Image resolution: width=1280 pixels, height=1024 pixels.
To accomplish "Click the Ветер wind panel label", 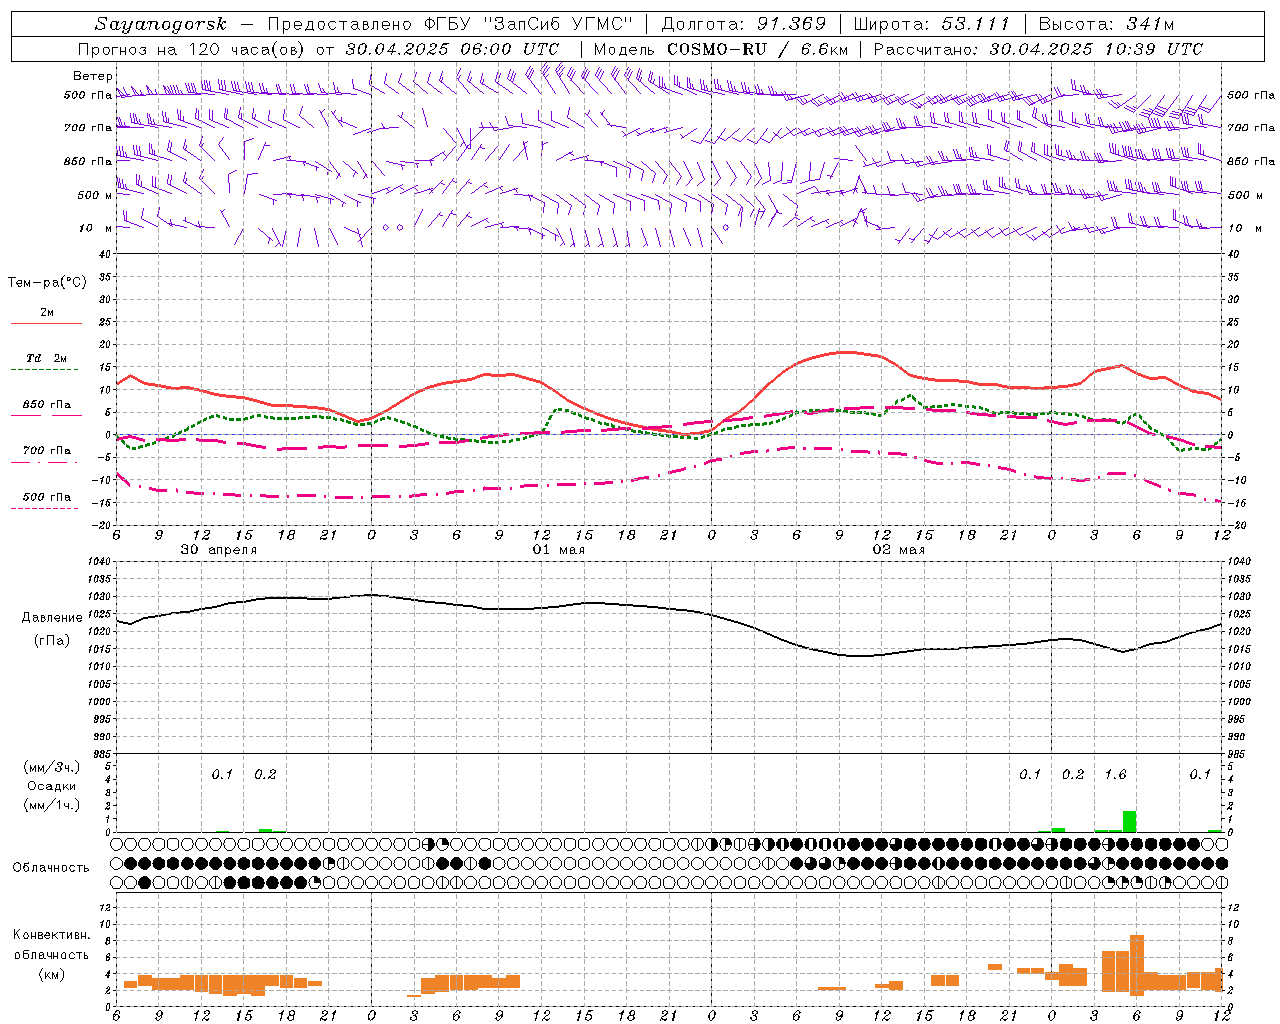I will [x=93, y=76].
